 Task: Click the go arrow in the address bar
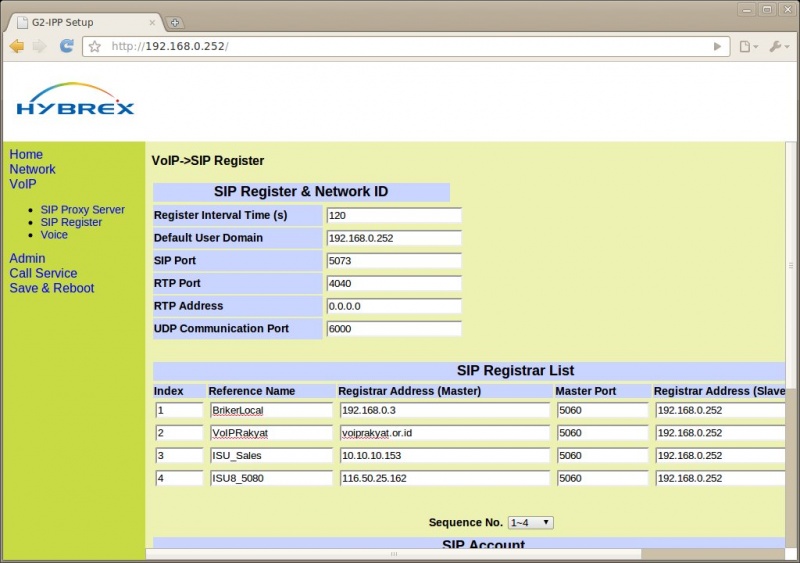(717, 46)
